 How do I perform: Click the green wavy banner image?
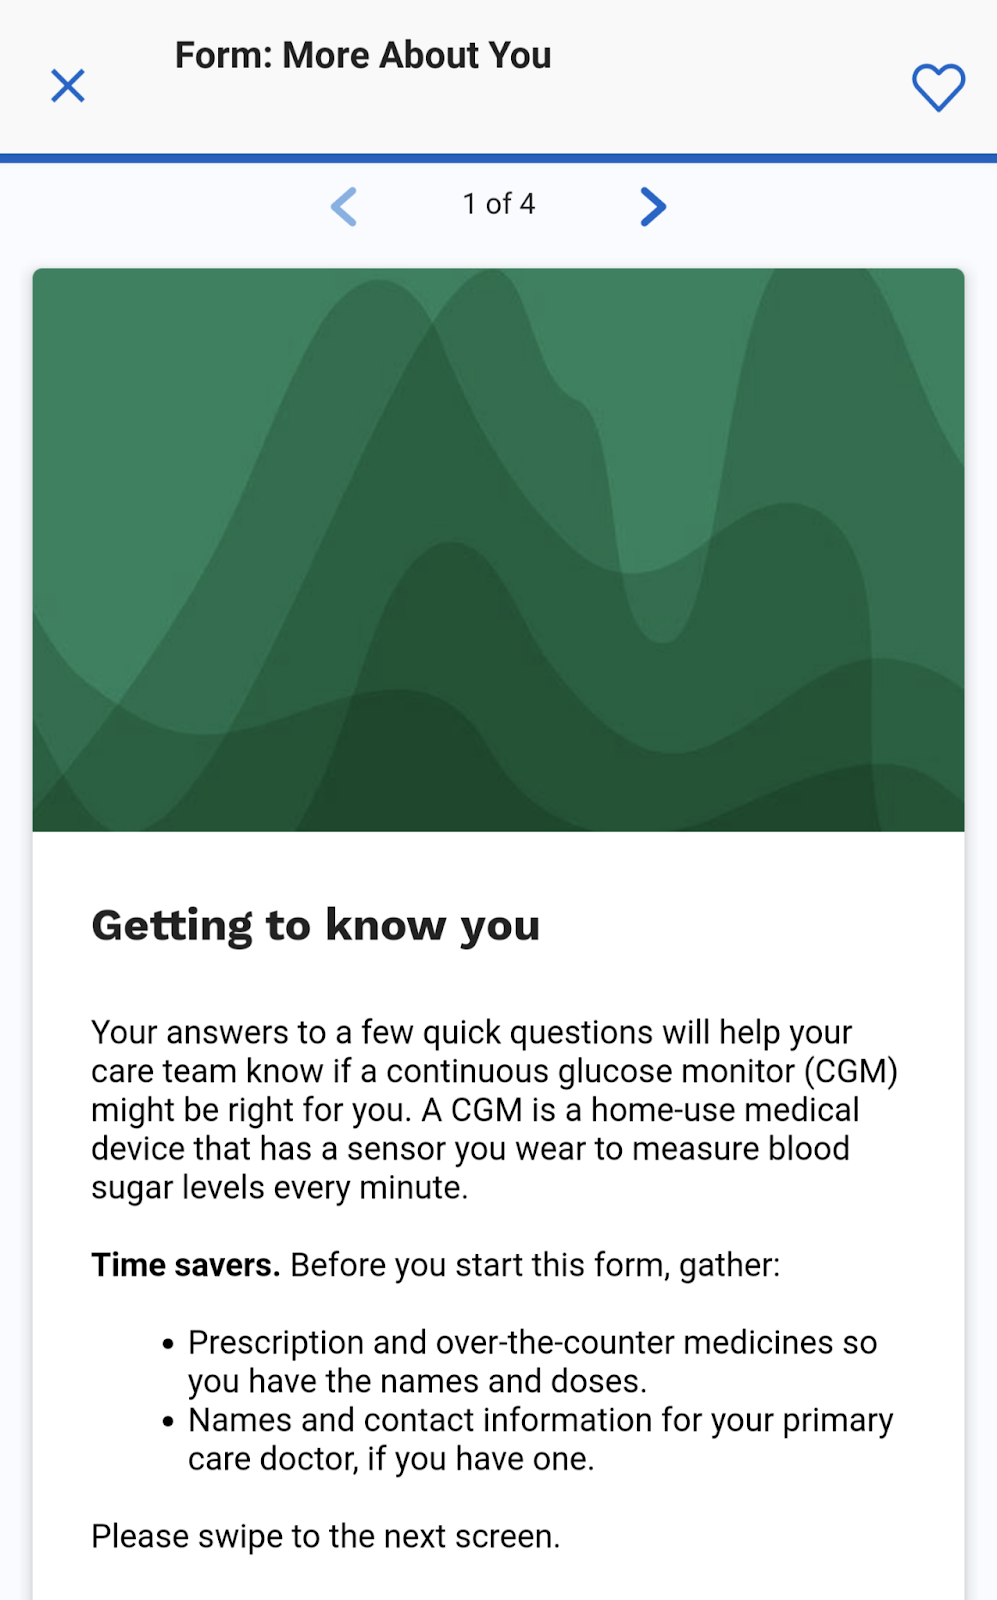pyautogui.click(x=498, y=549)
